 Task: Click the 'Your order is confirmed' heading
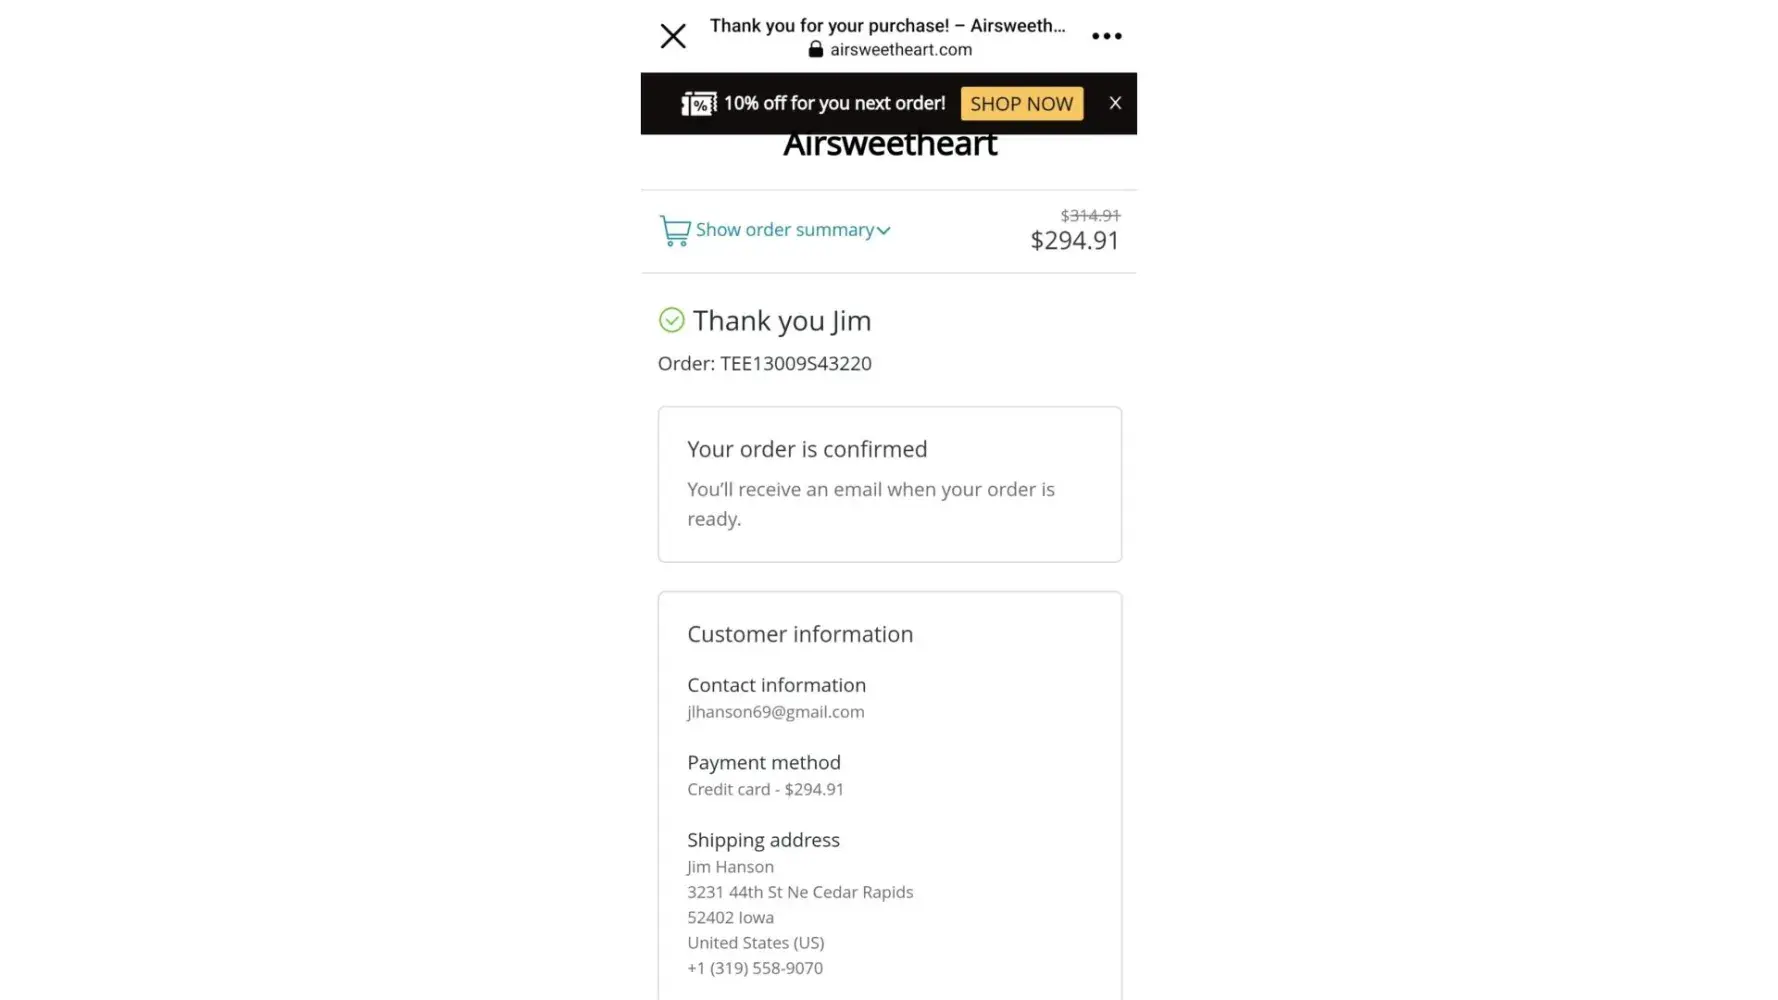tap(807, 450)
